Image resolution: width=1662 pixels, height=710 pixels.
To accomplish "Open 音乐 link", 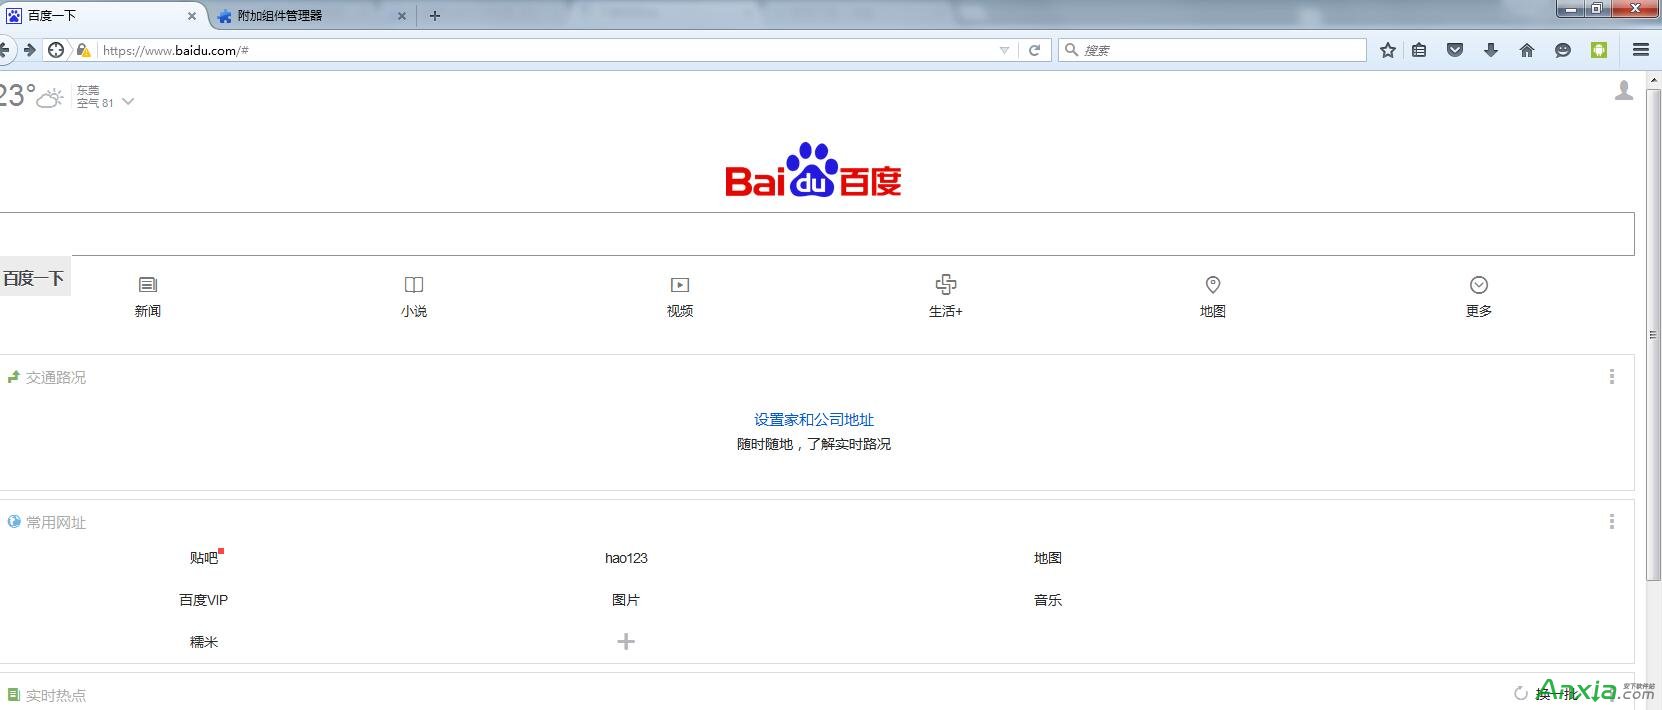I will [x=1048, y=600].
